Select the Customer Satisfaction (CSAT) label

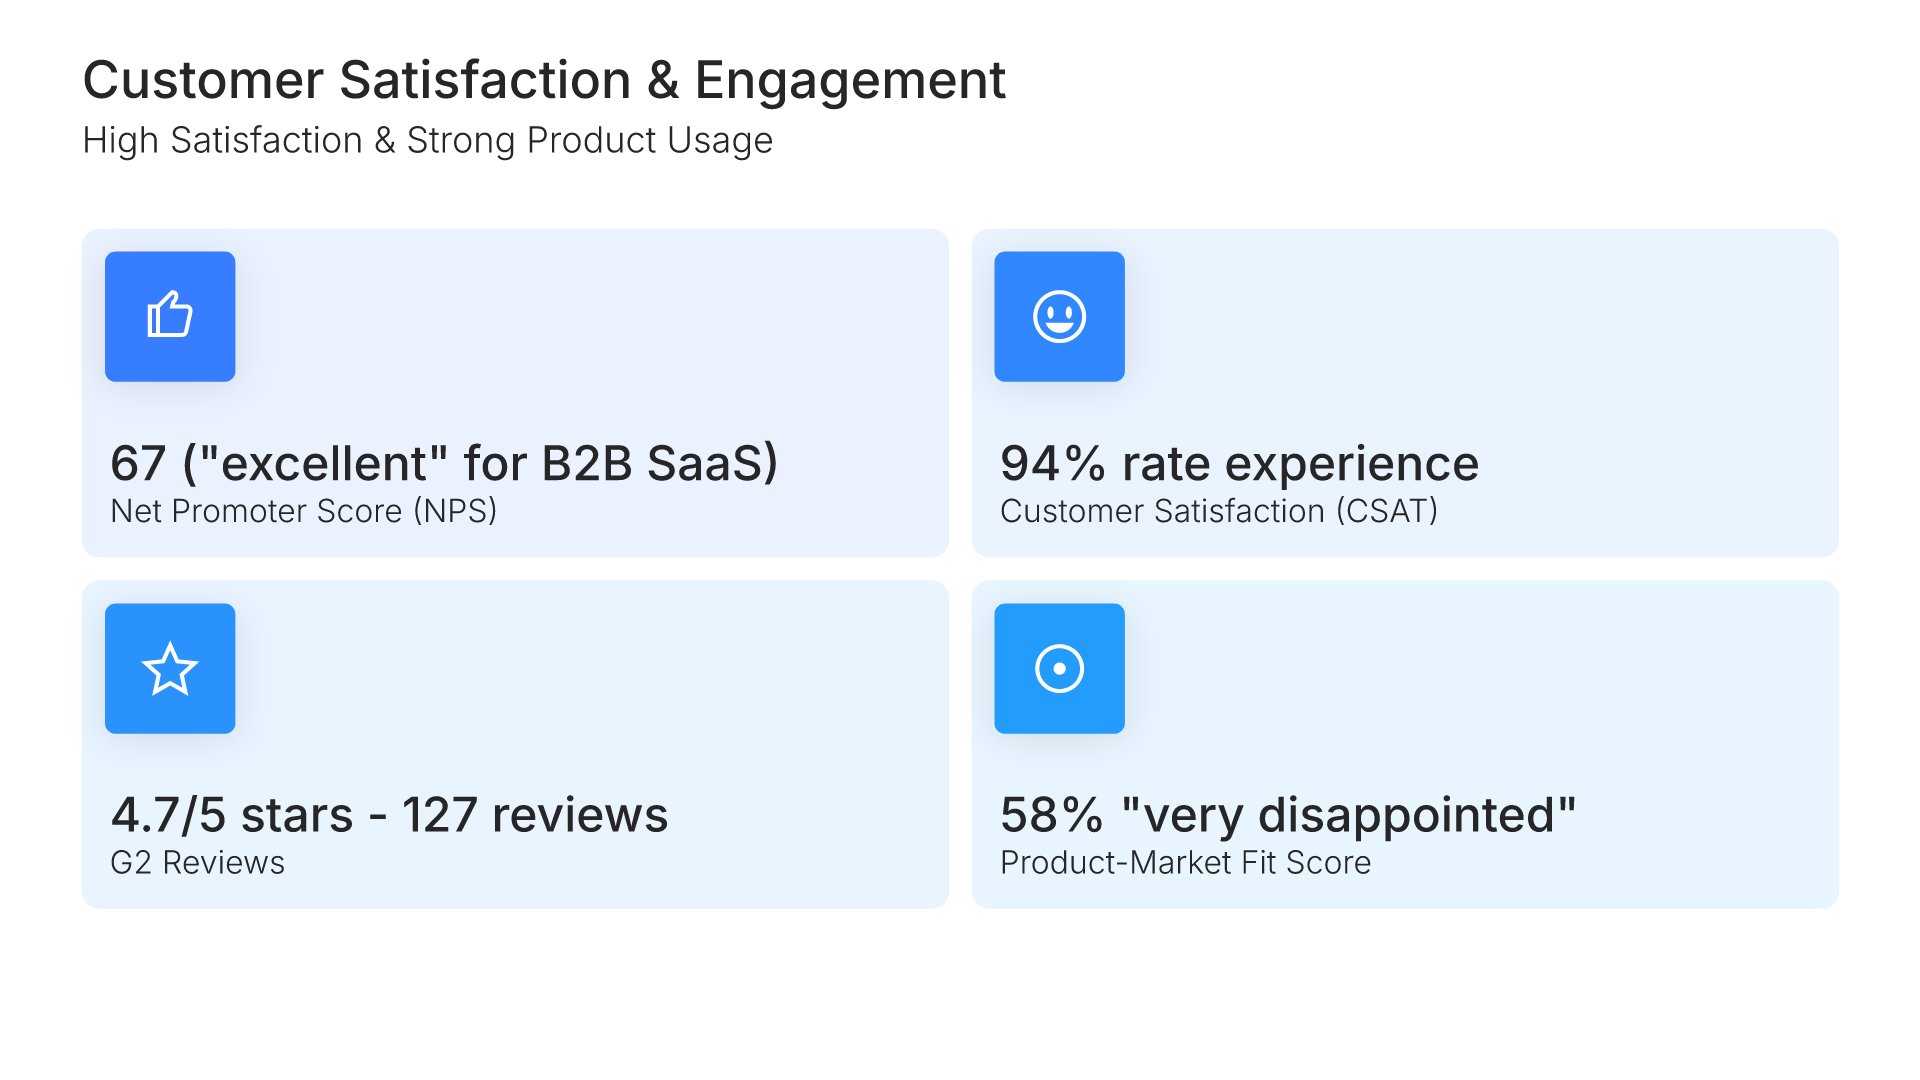click(1218, 511)
